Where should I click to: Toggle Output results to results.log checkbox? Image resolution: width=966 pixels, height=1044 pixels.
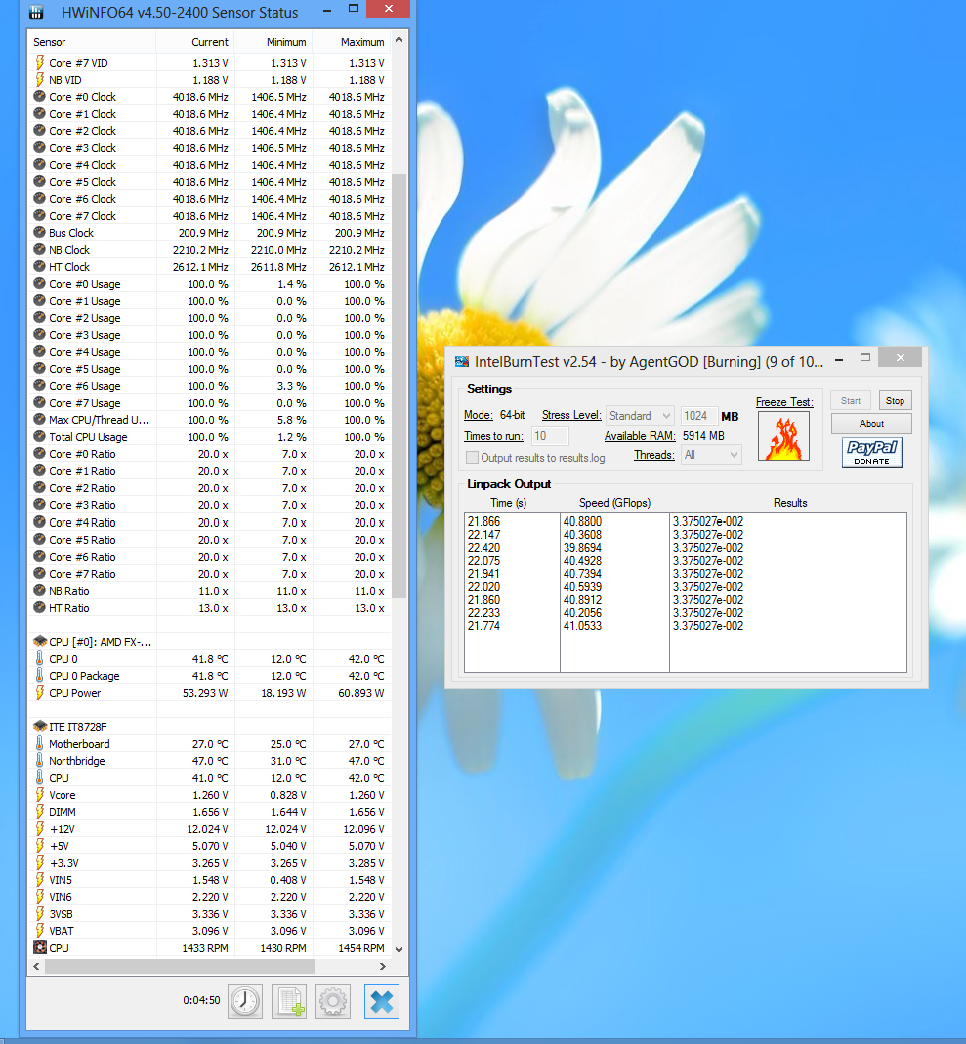(472, 457)
